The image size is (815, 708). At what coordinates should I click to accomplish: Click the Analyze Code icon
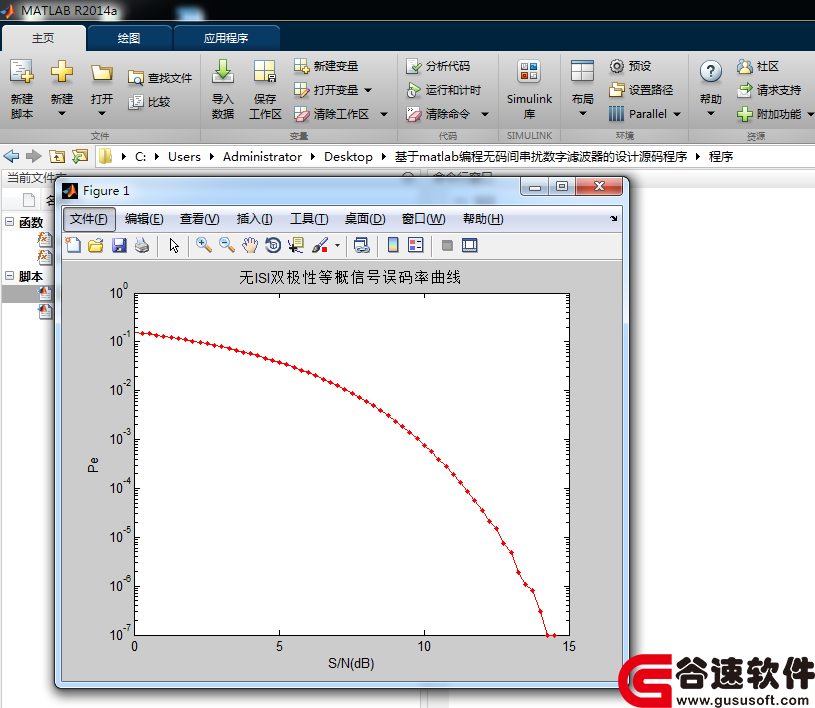(414, 66)
